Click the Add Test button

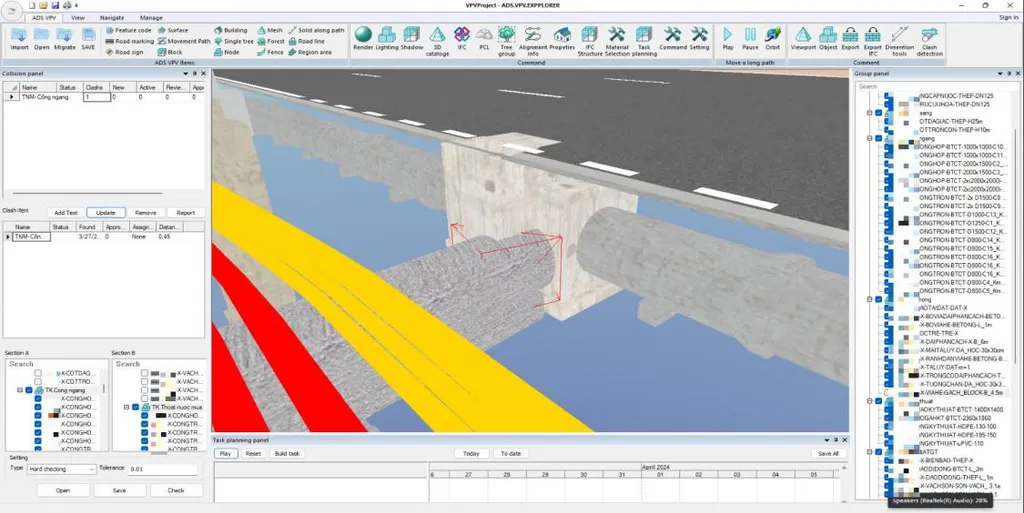coord(66,213)
